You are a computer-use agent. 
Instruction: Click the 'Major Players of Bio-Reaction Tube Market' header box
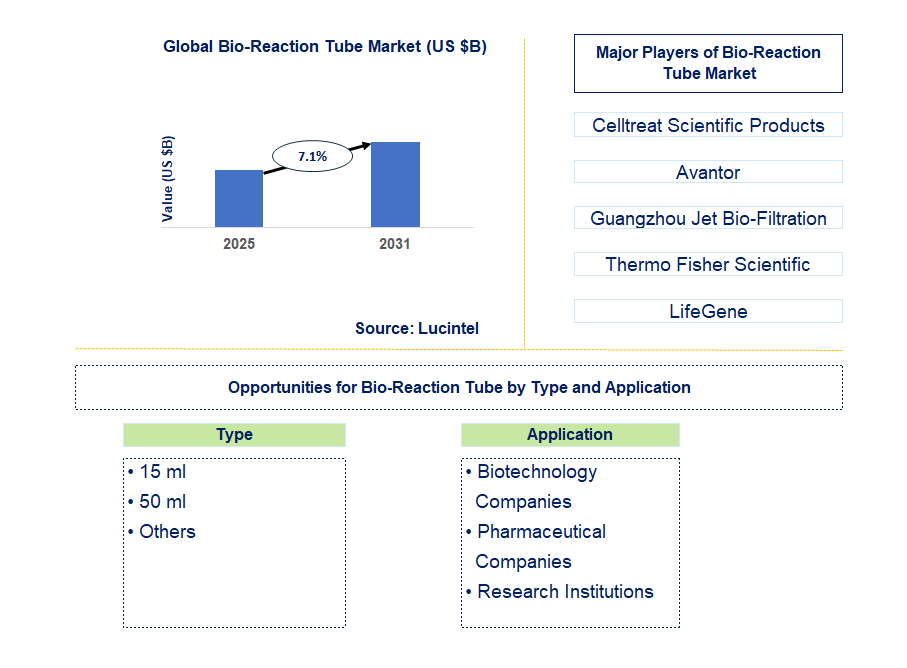point(708,63)
